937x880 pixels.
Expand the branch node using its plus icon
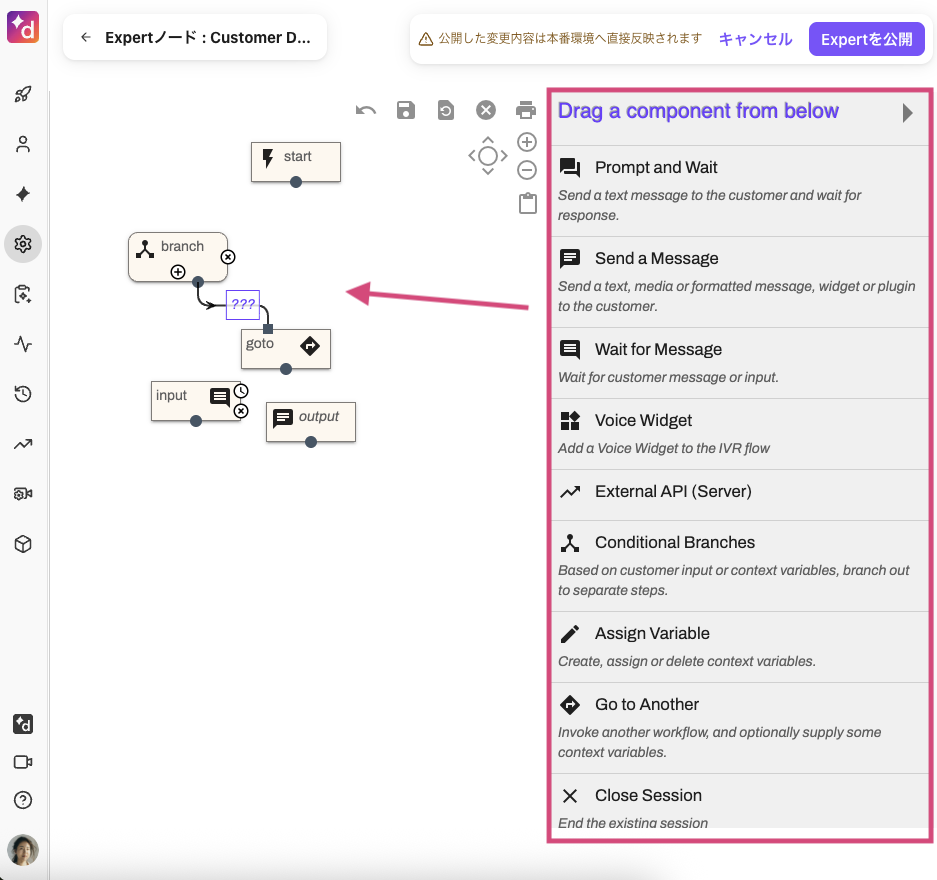click(178, 273)
